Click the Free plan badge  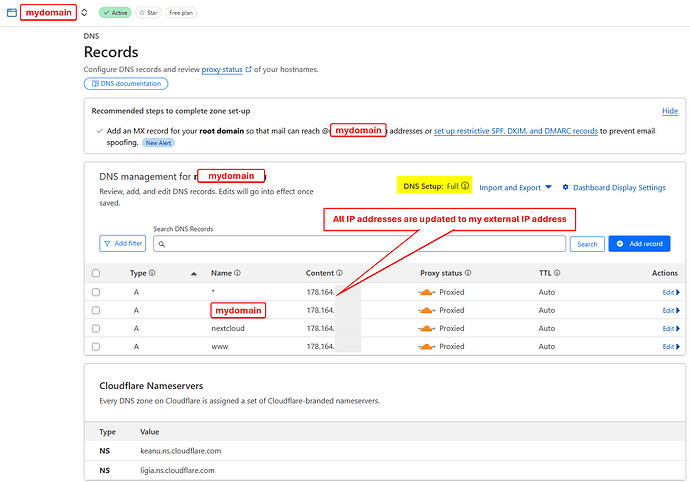click(181, 13)
